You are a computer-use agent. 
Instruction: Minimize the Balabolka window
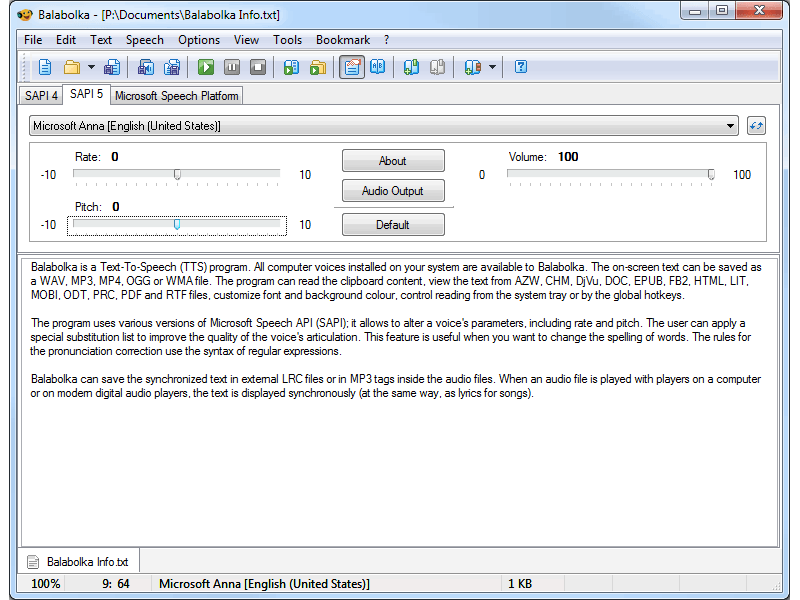coord(695,11)
